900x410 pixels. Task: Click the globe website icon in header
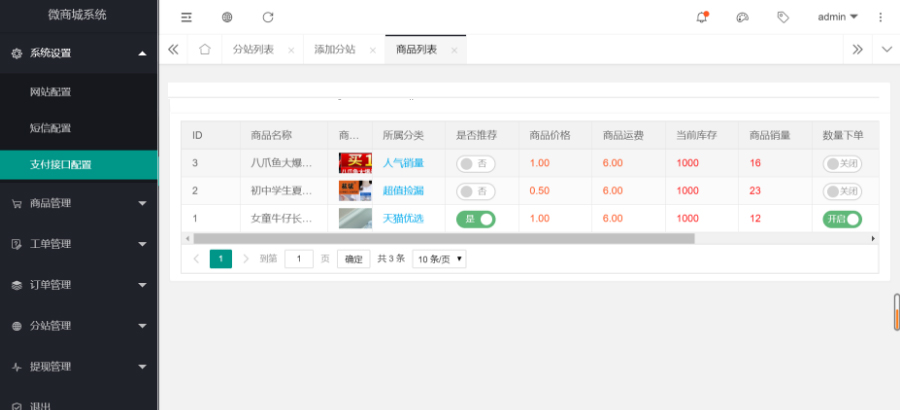coord(227,17)
